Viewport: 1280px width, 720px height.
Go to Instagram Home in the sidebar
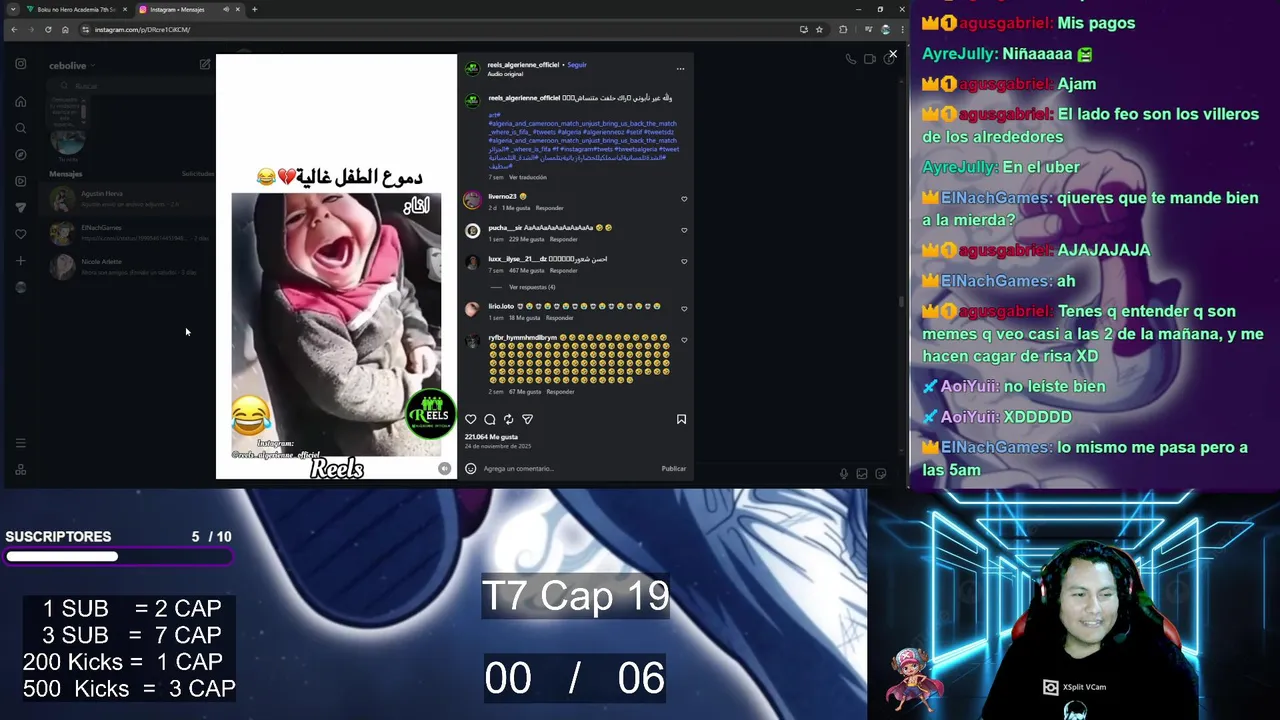tap(20, 101)
